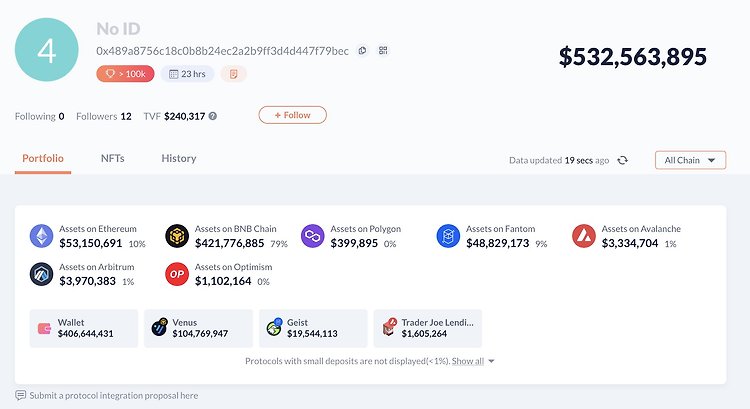Refresh portfolio data icon
750x409 pixels.
[622, 160]
